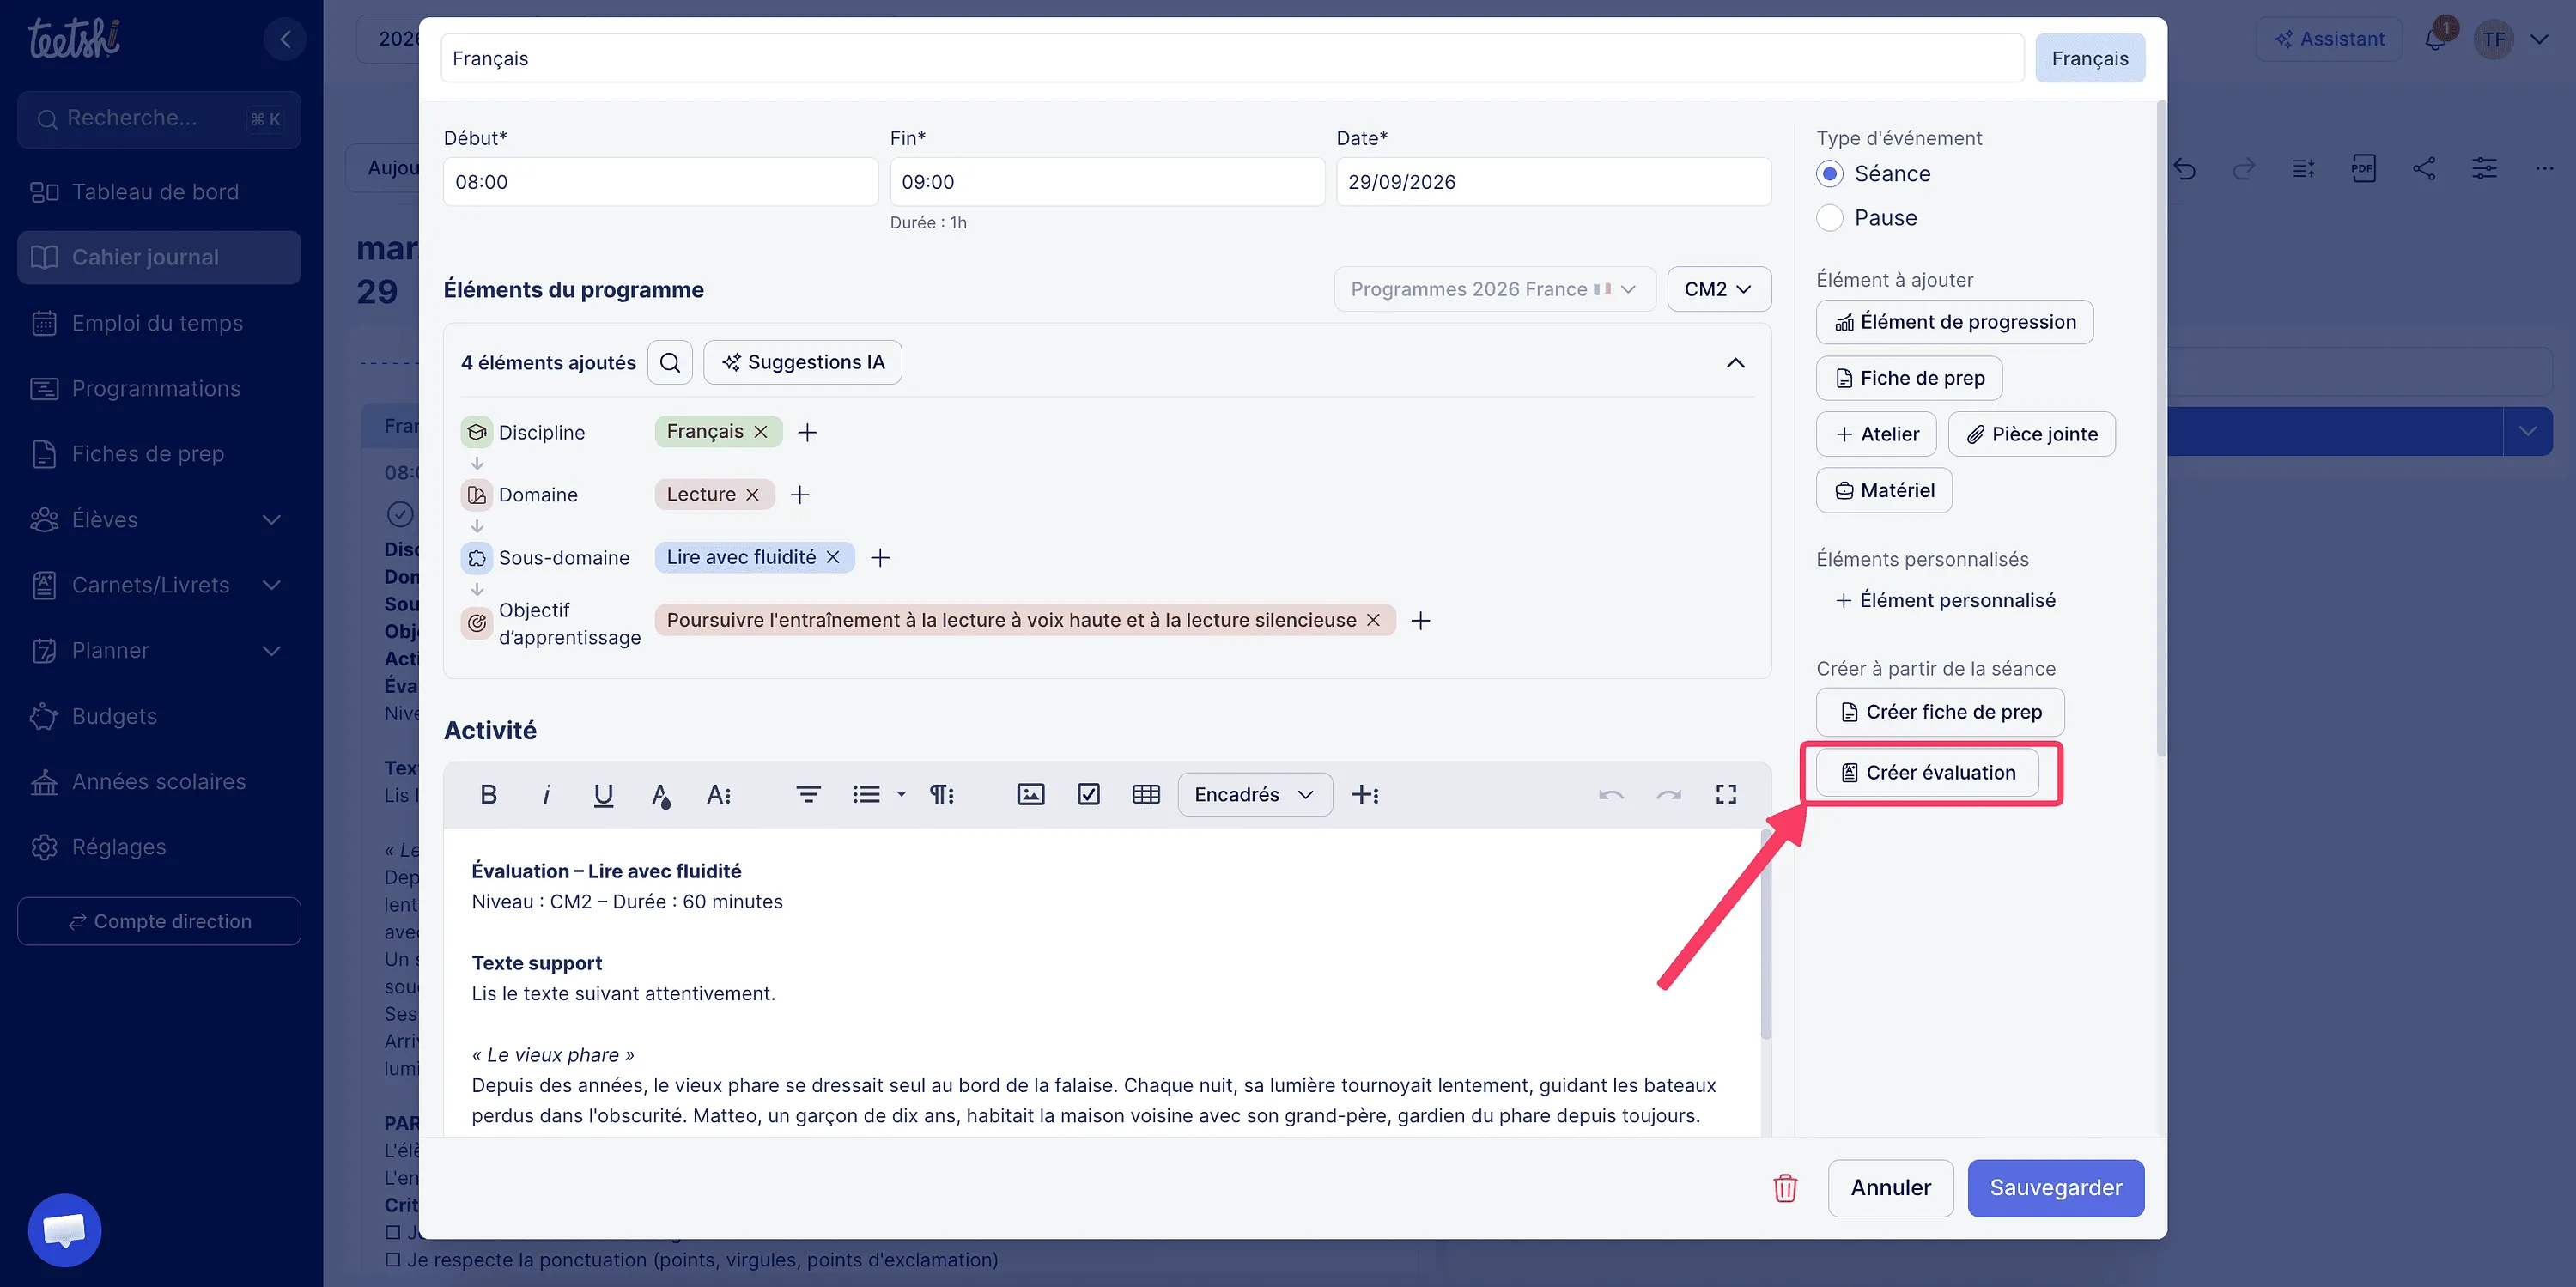Open Fiches de prep in sidebar

158,453
